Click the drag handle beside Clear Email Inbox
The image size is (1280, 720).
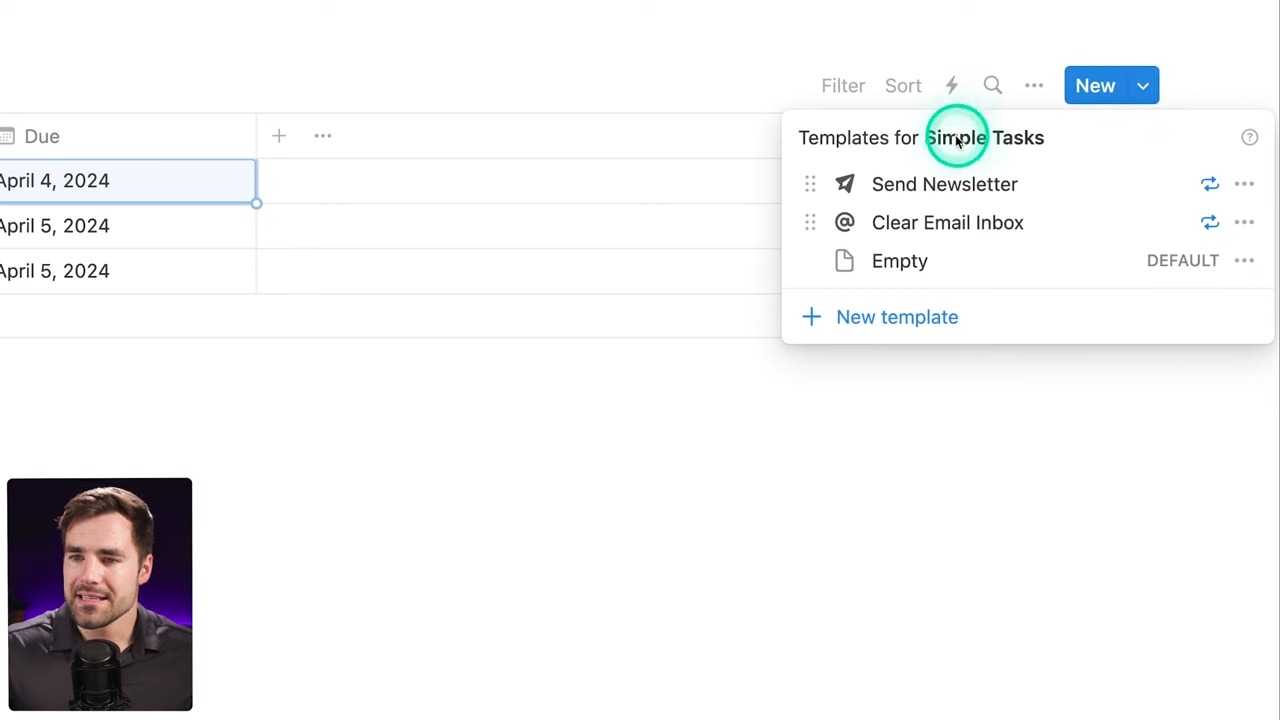(810, 222)
